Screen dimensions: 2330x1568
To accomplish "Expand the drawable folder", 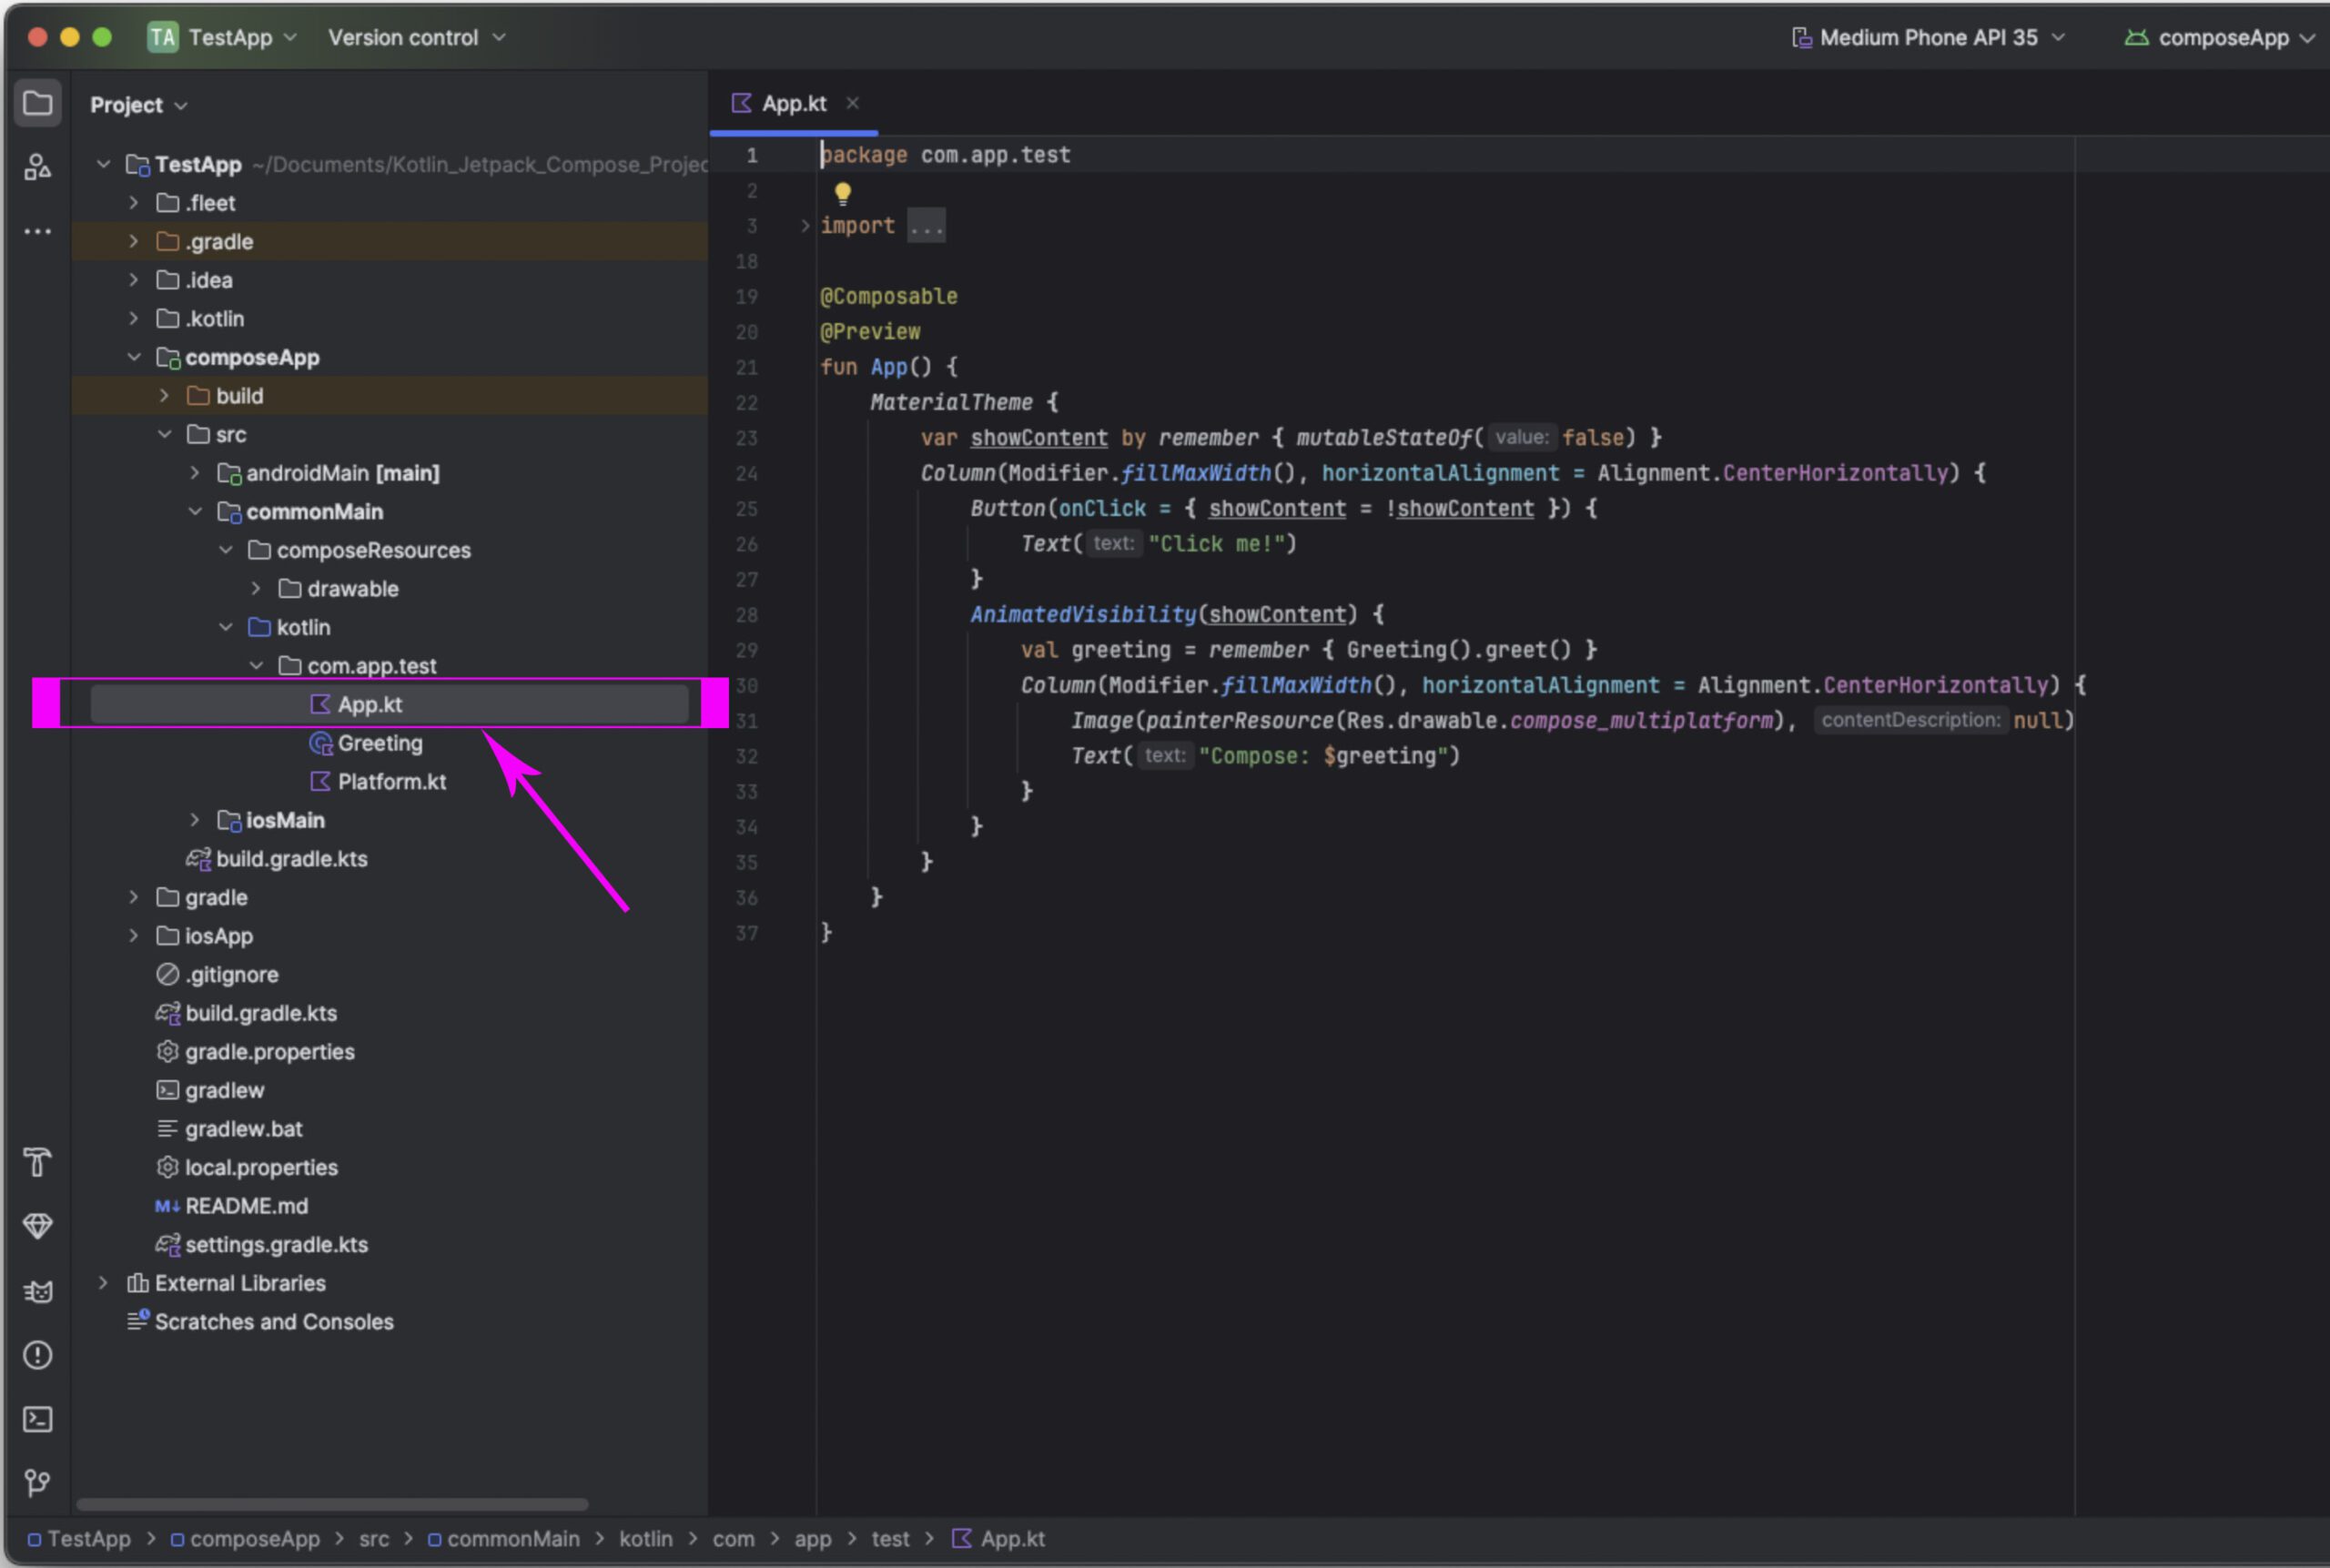I will tap(256, 588).
